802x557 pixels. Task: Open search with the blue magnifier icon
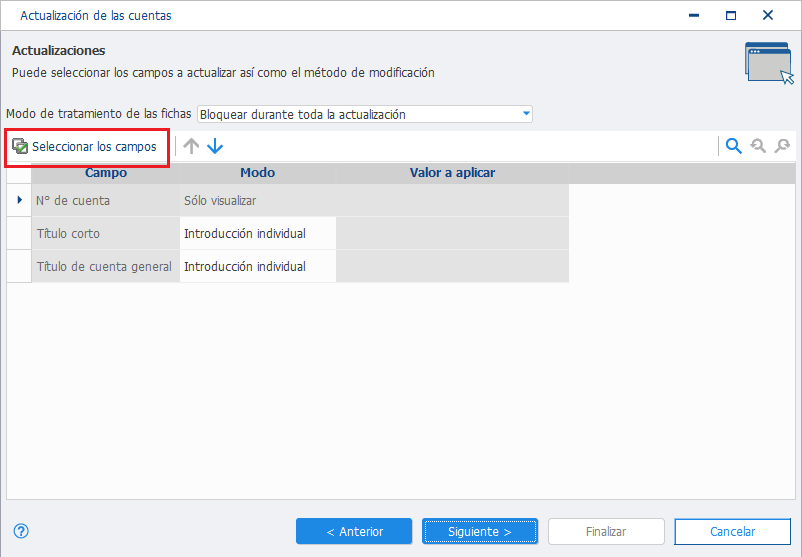734,146
